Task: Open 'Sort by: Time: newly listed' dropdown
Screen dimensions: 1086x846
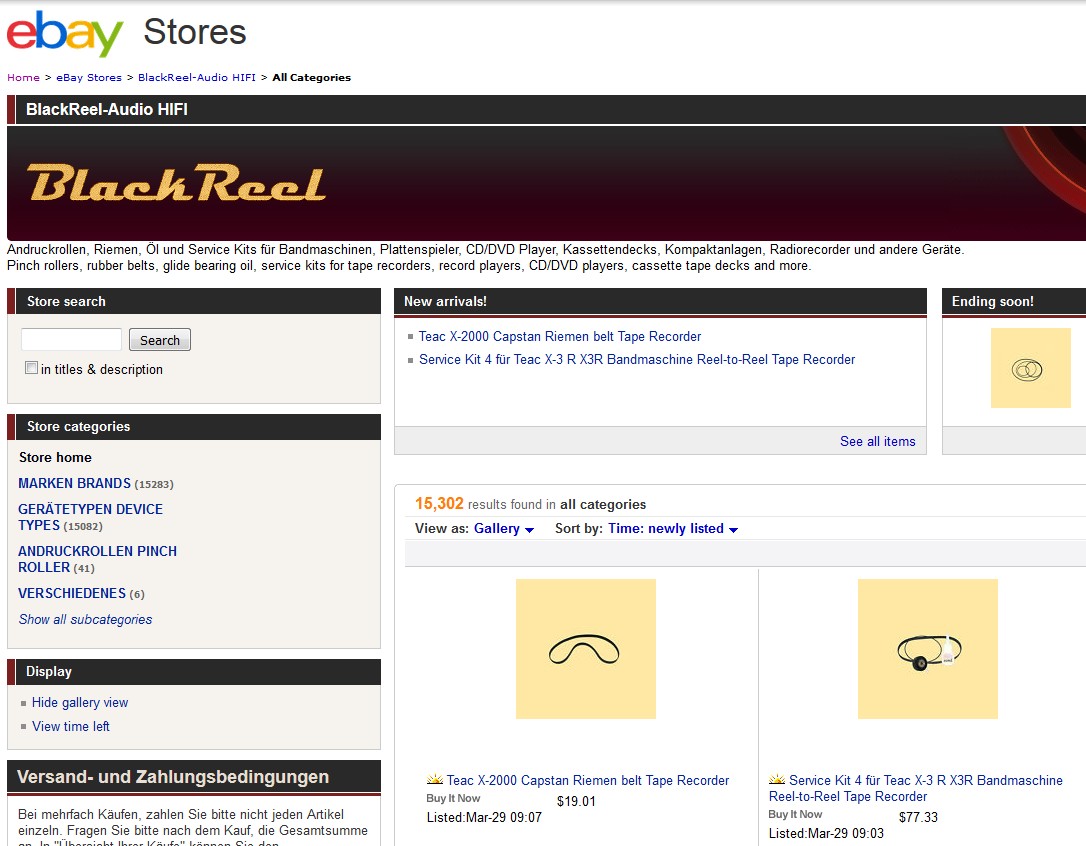Action: [x=672, y=529]
